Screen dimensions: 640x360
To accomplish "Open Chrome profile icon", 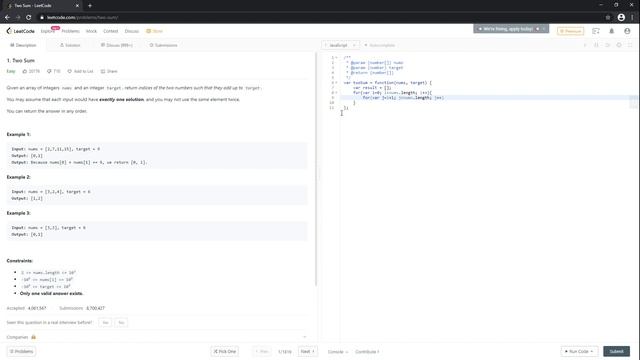I will [x=621, y=18].
